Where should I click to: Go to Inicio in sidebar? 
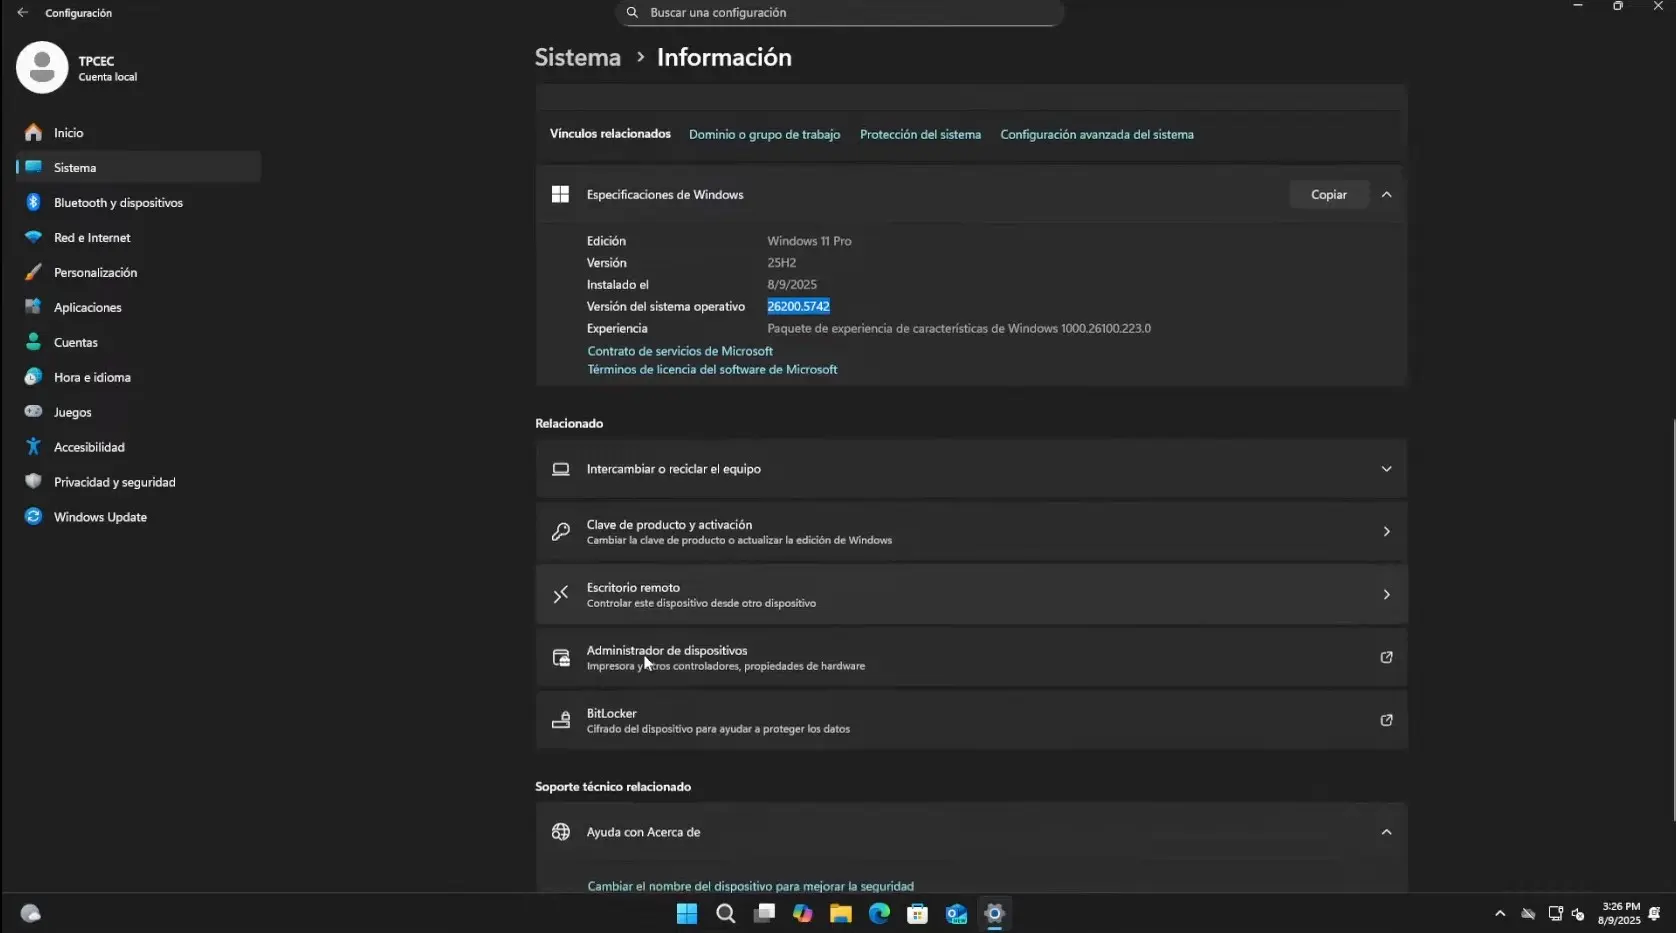(x=67, y=132)
